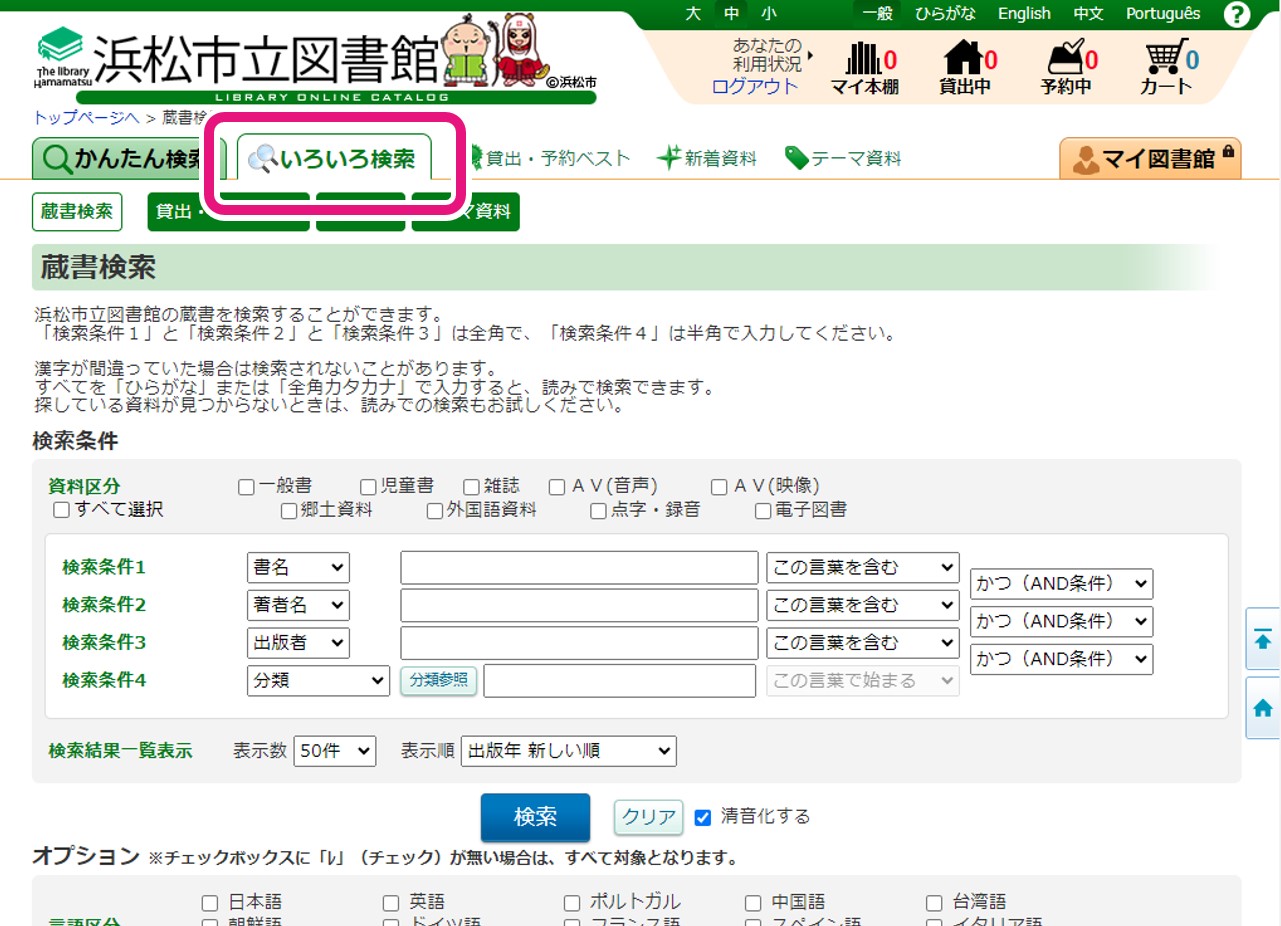This screenshot has width=1281, height=926.
Task: Open 貸出・予約ベスト tab
Action: point(549,158)
